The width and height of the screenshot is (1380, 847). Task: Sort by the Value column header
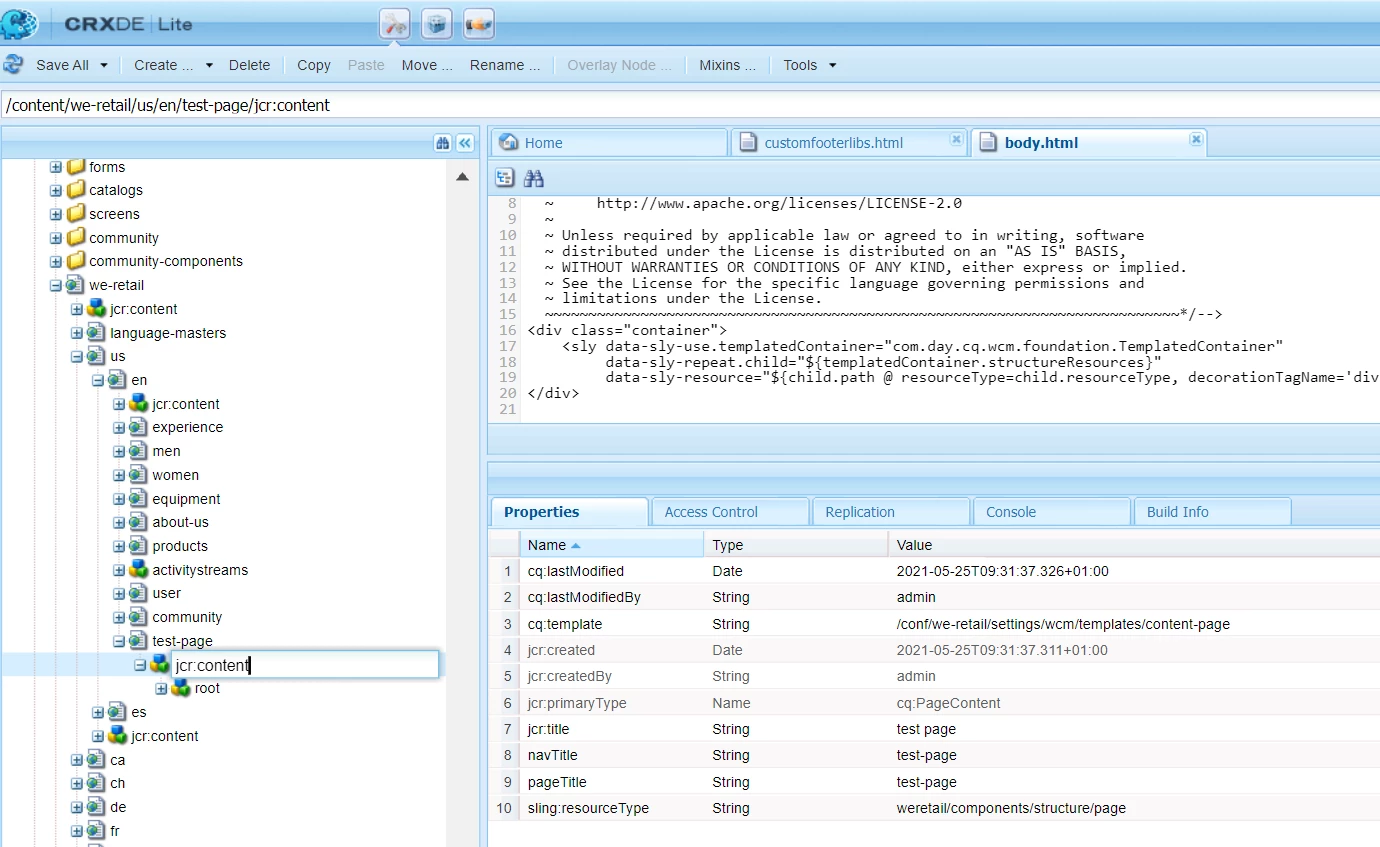[x=1134, y=545]
